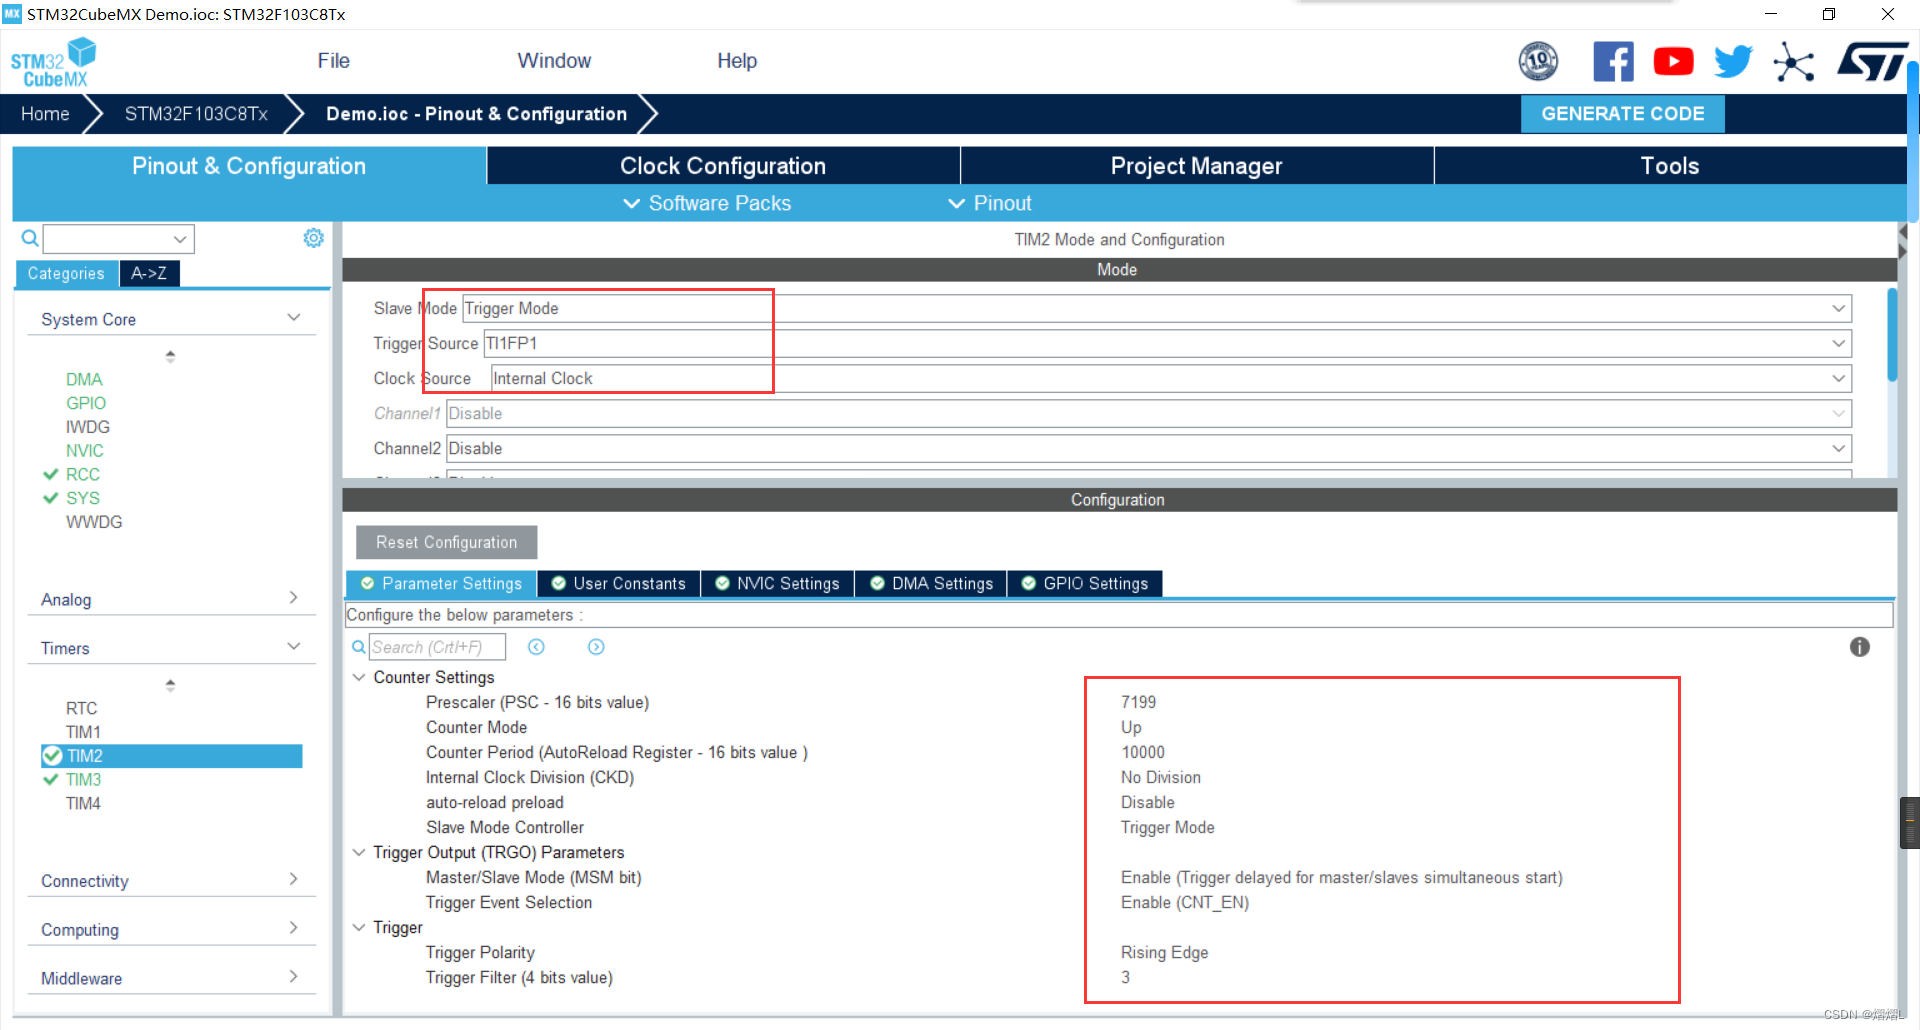The height and width of the screenshot is (1030, 1920).
Task: Click the ST logo icon
Action: tap(1872, 62)
